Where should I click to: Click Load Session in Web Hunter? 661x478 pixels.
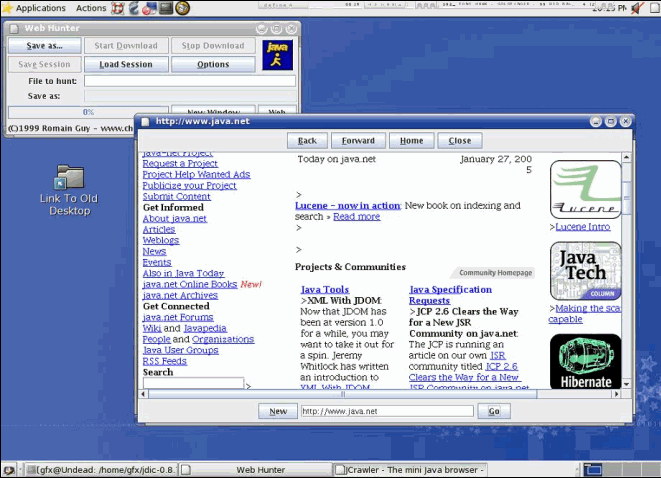(x=126, y=64)
